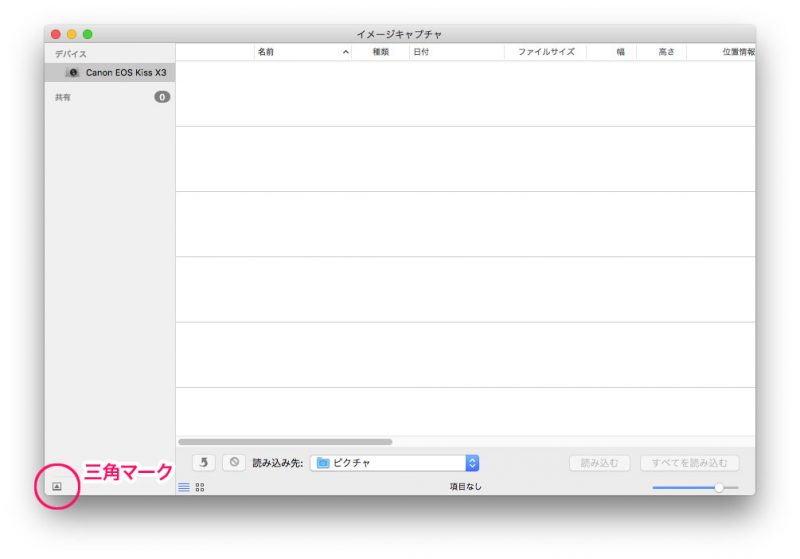Toggle sort order arrow in 名前 column
Screen dimensions: 800x559
click(345, 52)
